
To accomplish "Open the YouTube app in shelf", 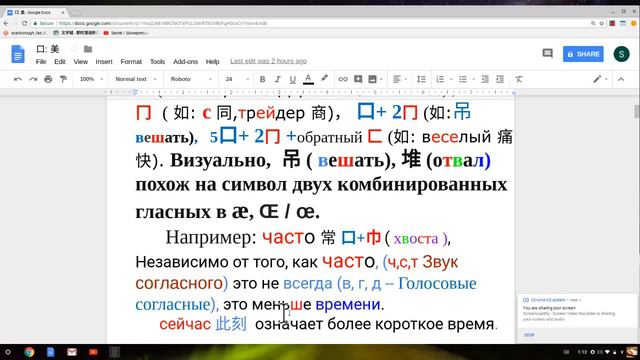I will tap(93, 352).
